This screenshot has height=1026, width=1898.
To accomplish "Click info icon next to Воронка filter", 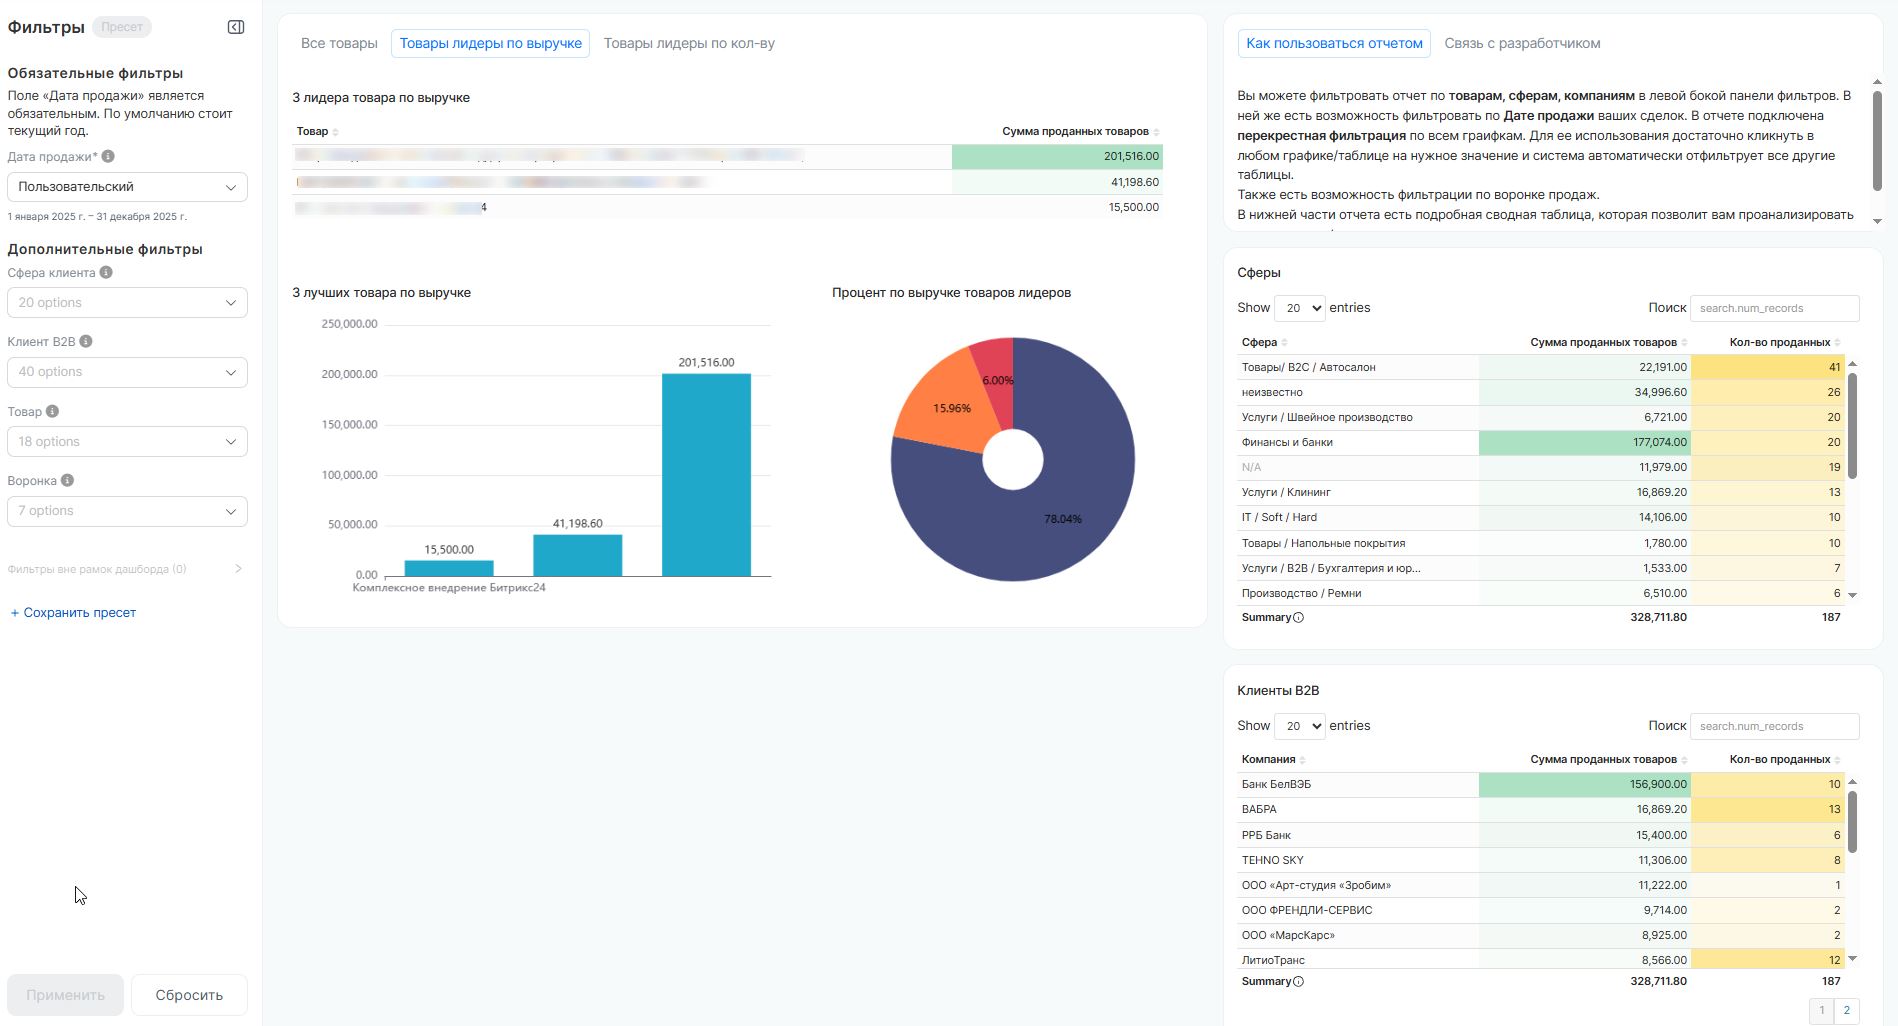I will [67, 480].
